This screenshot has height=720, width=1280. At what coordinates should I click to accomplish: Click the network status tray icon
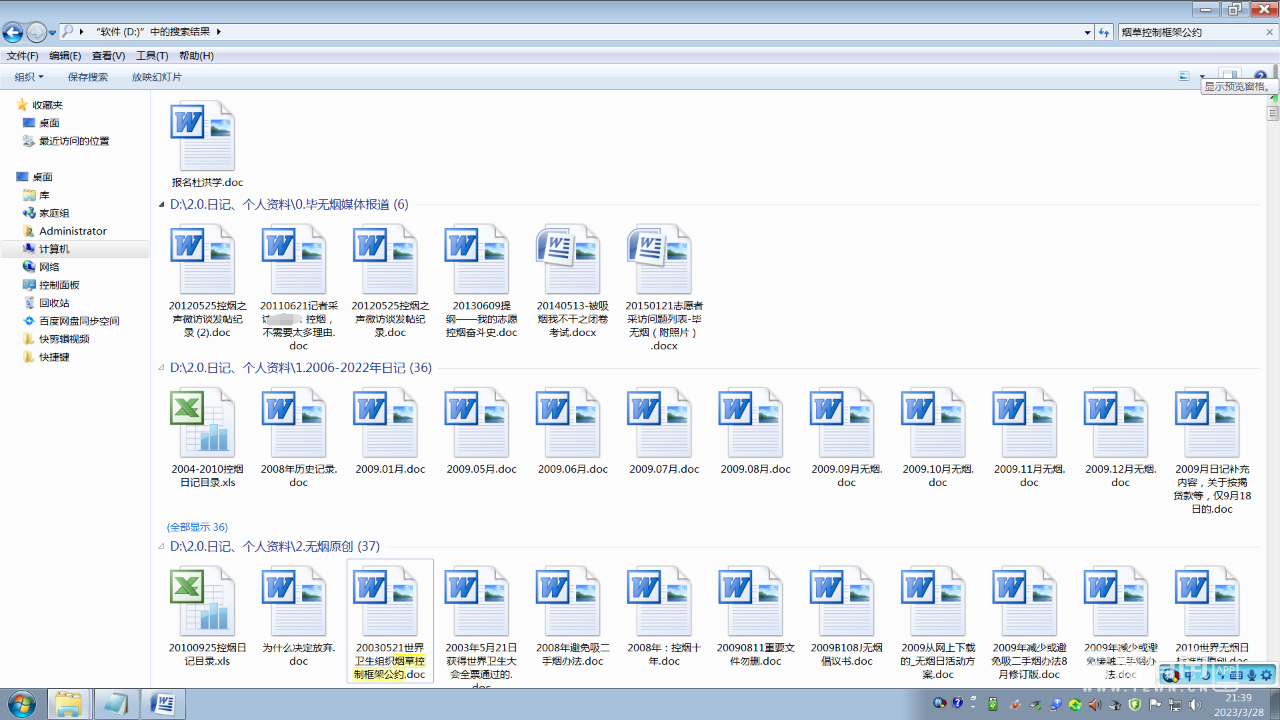pyautogui.click(x=1174, y=707)
